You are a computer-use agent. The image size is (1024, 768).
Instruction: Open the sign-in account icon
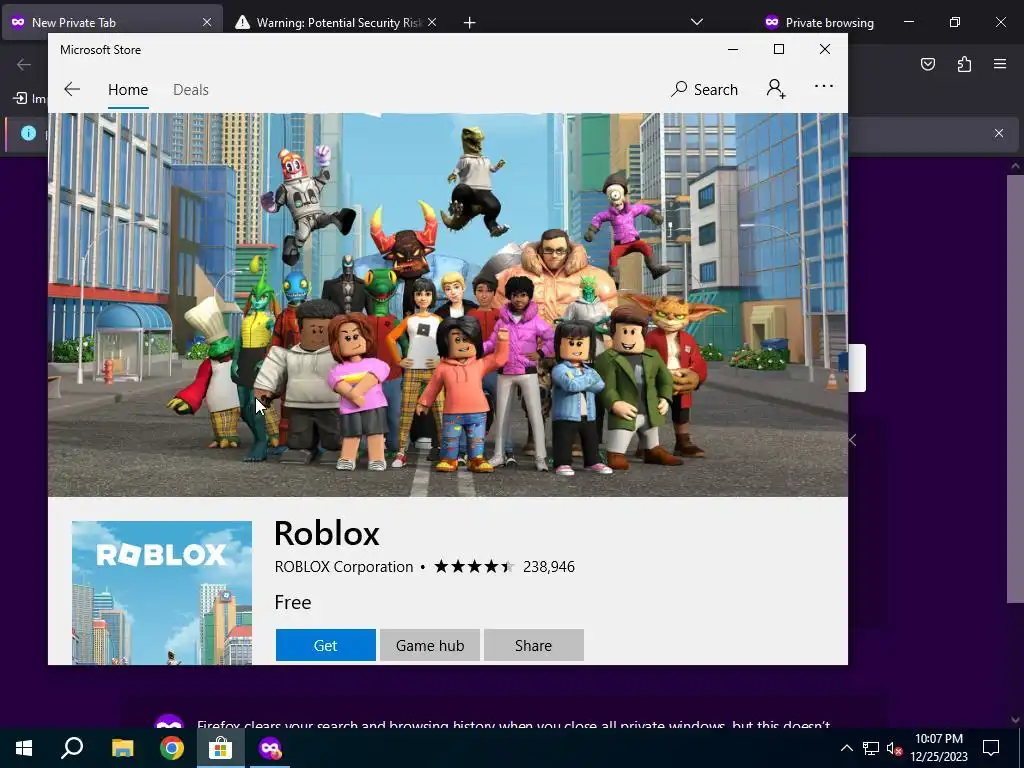776,88
